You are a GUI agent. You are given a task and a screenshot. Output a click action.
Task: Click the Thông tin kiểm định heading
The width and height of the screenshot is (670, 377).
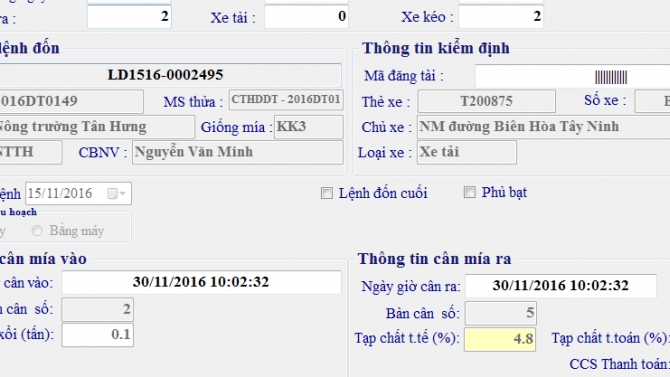pyautogui.click(x=436, y=48)
